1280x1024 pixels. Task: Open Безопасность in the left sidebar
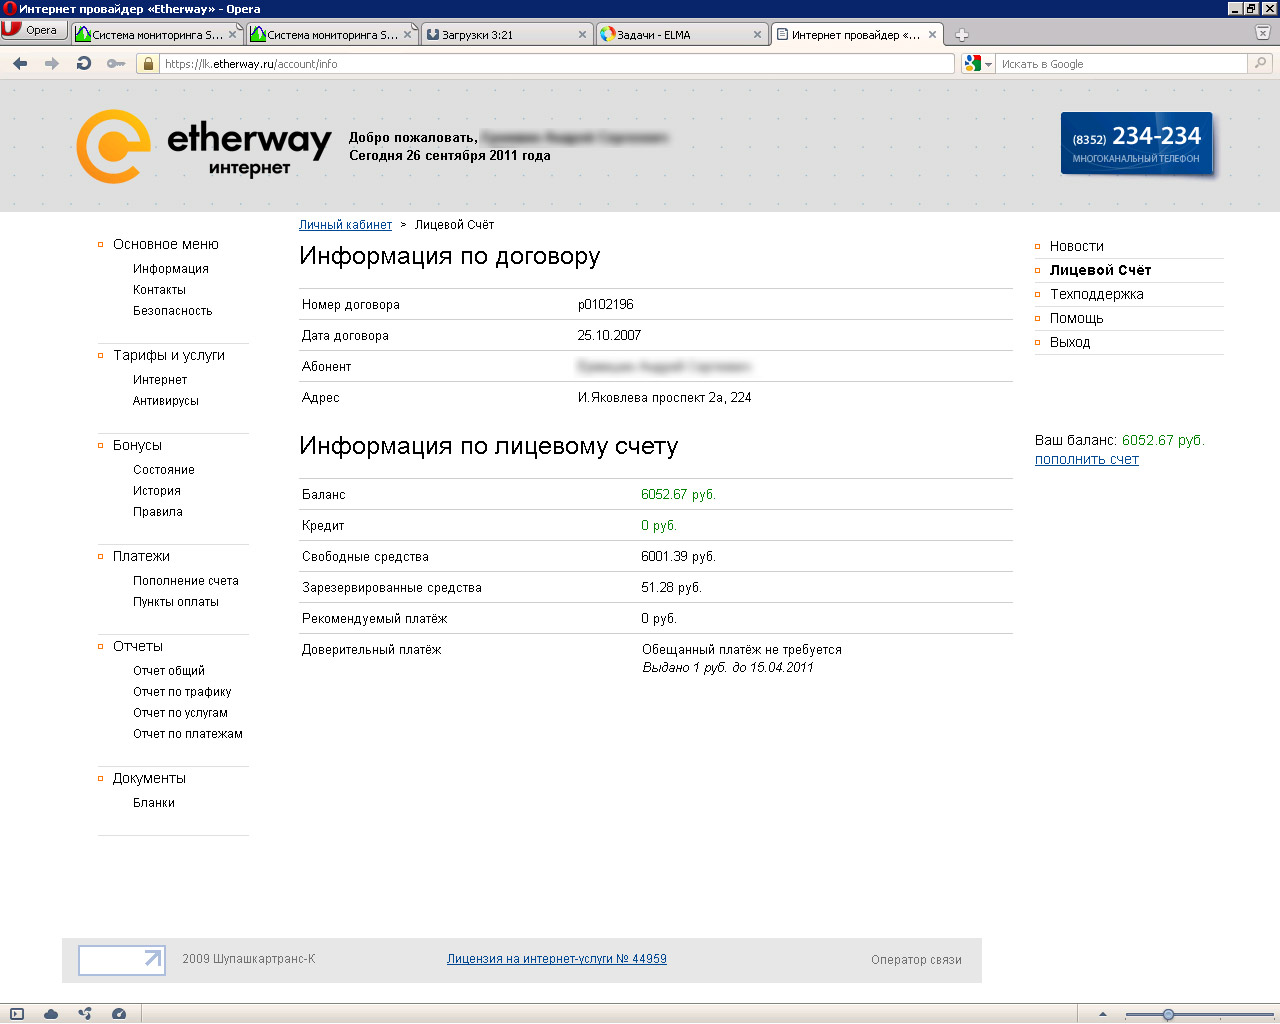tap(173, 311)
